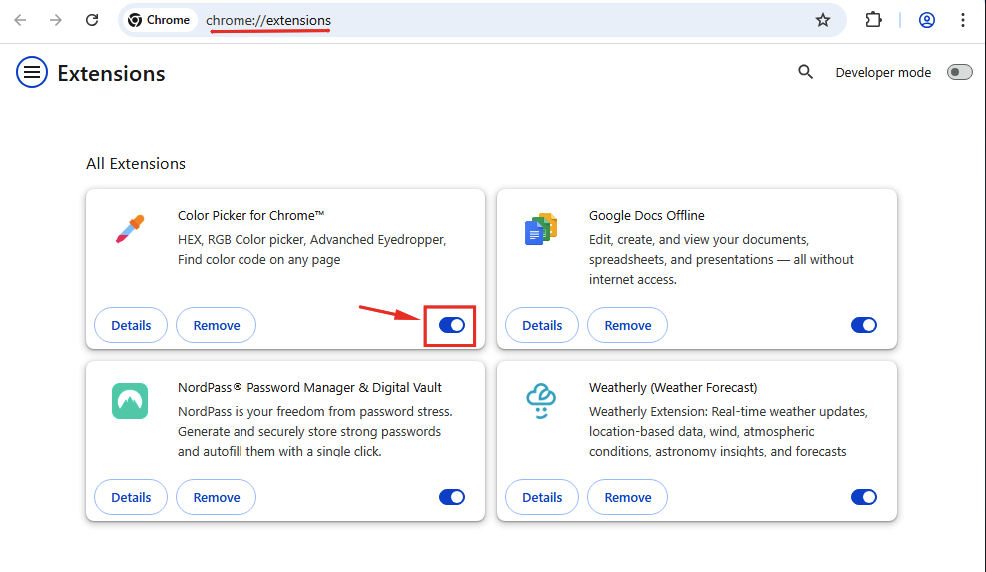Screen dimensions: 986x572
Task: Open Details for Weatherly
Action: click(x=542, y=497)
